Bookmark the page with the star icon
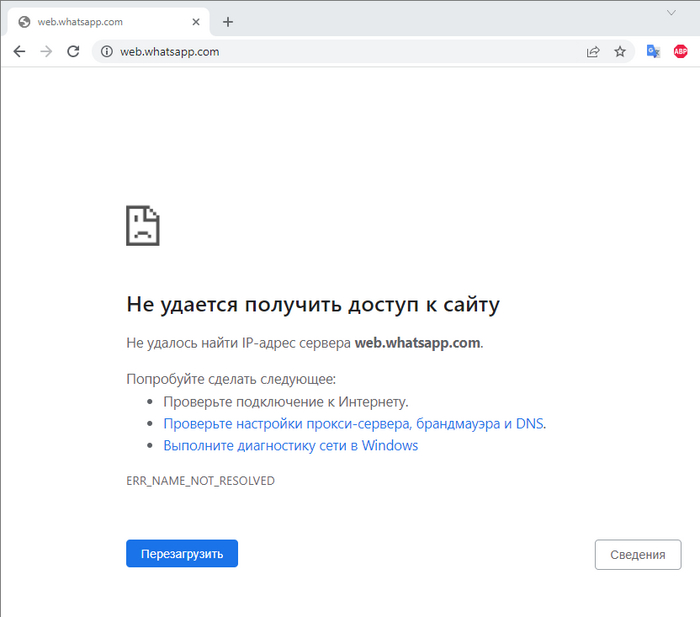This screenshot has height=617, width=700. click(x=620, y=52)
